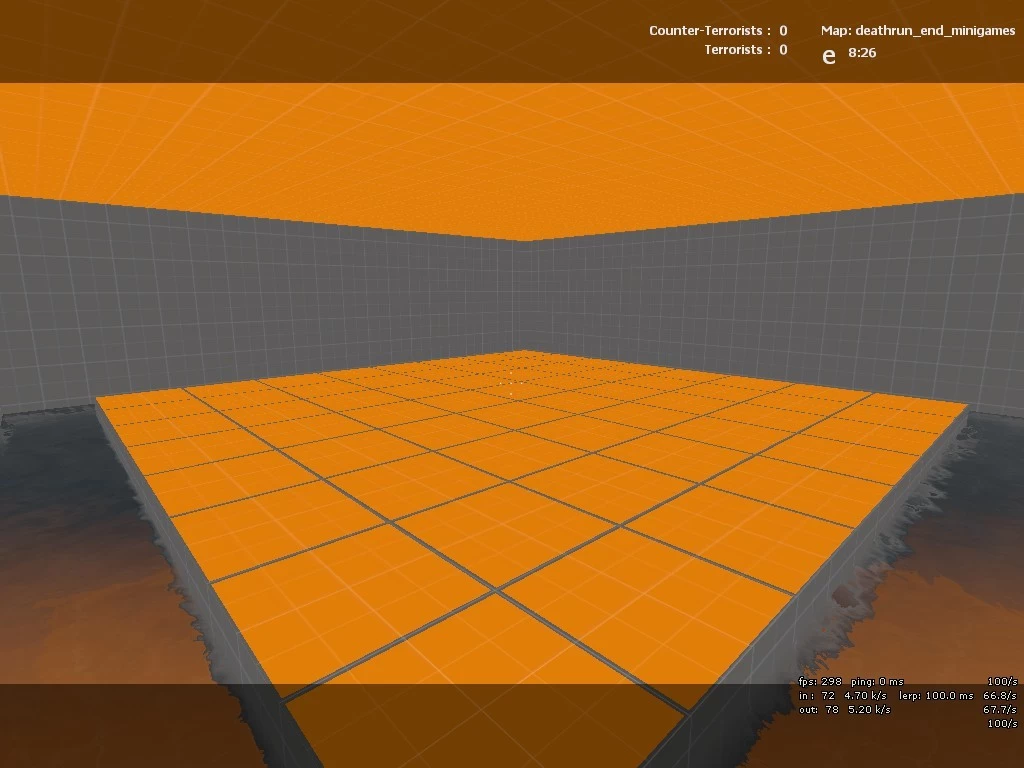Click the 66.8/s update rate value
The width and height of the screenshot is (1024, 768).
click(1000, 696)
